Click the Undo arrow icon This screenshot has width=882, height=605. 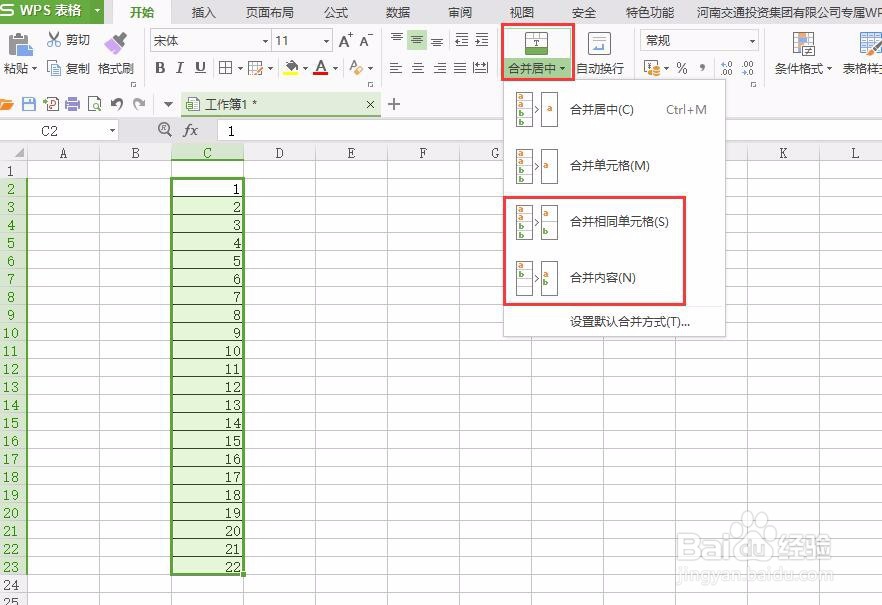[x=119, y=103]
